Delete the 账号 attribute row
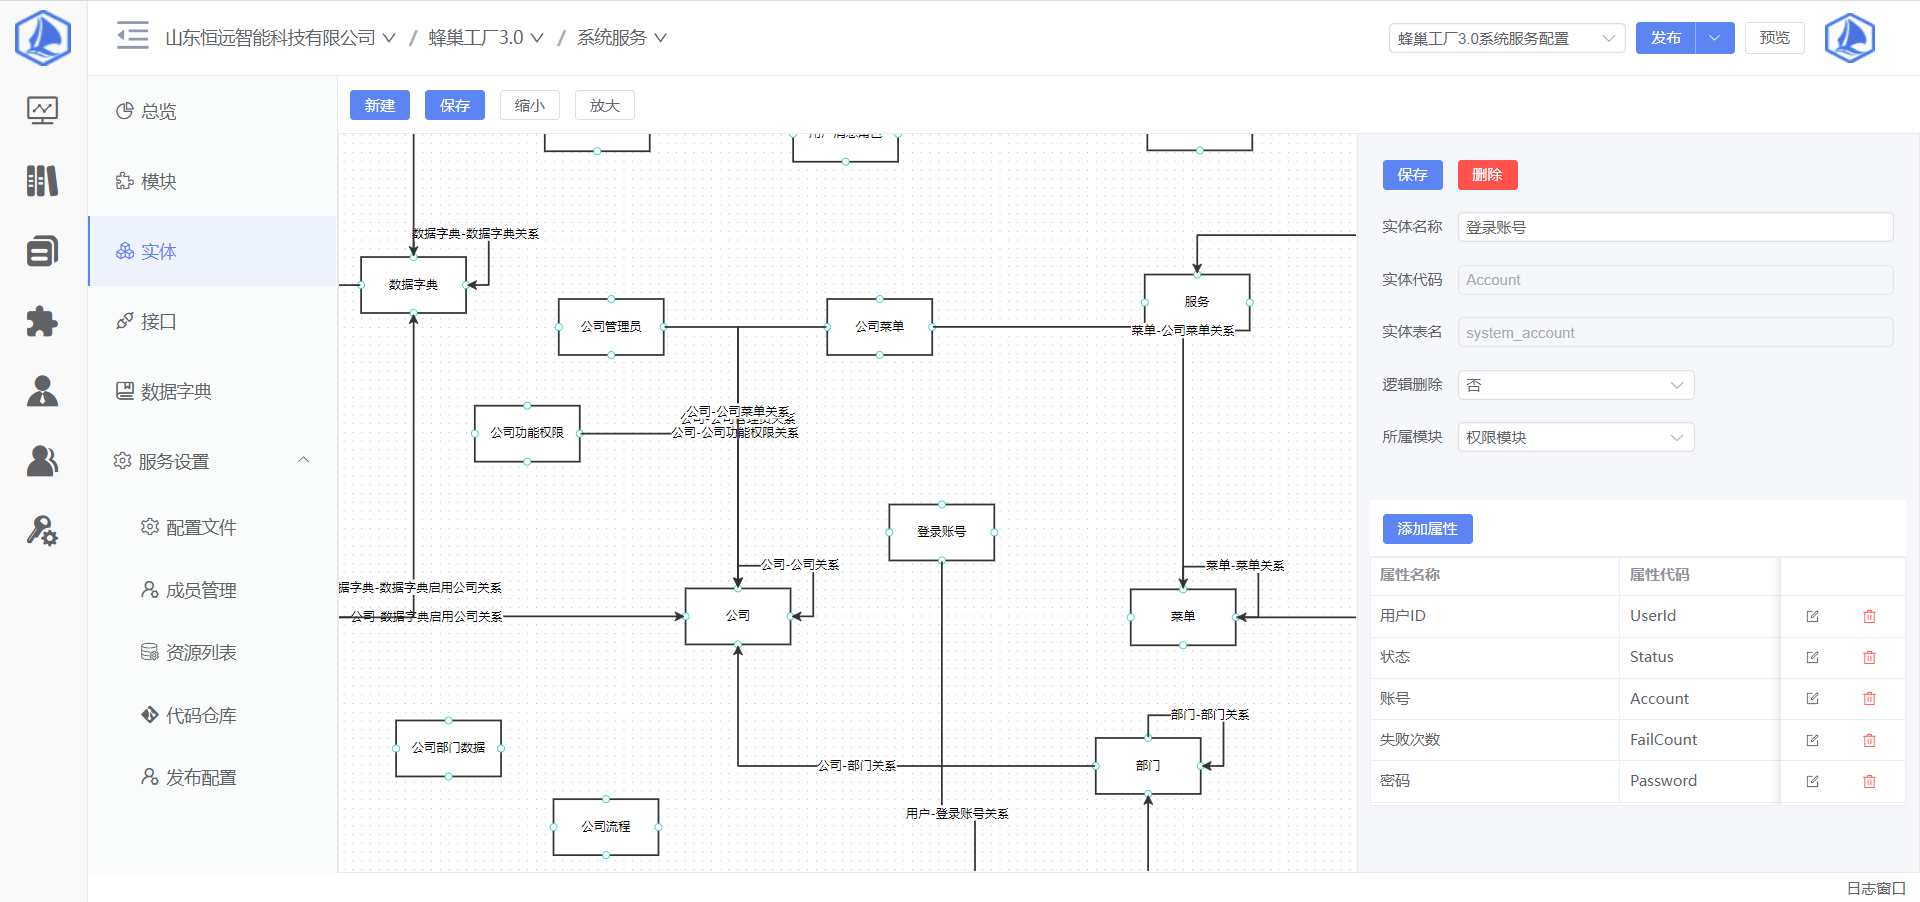The width and height of the screenshot is (1920, 902). click(x=1869, y=699)
